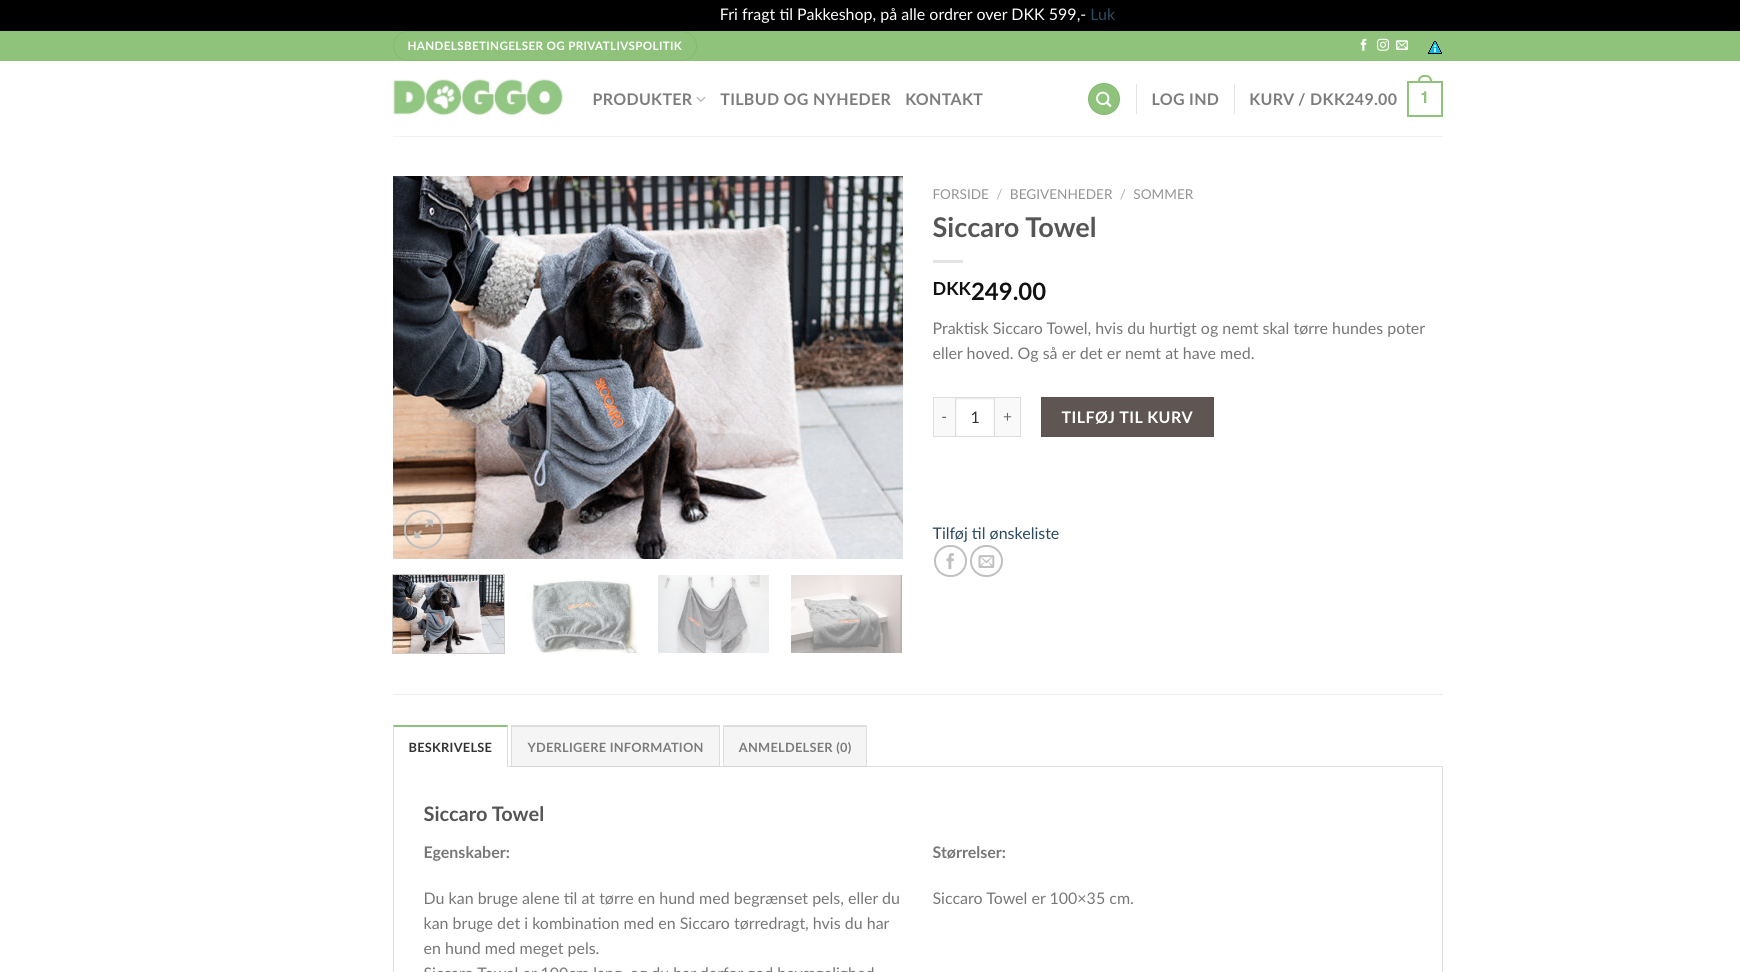Open the shopping bag cart icon

(x=1424, y=98)
